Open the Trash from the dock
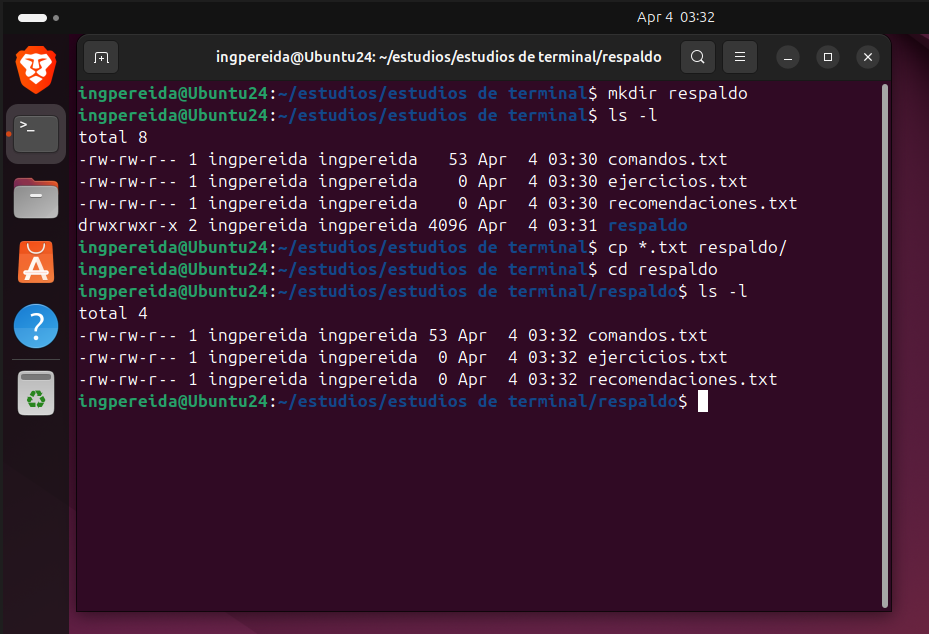This screenshot has height=634, width=929. 36,393
